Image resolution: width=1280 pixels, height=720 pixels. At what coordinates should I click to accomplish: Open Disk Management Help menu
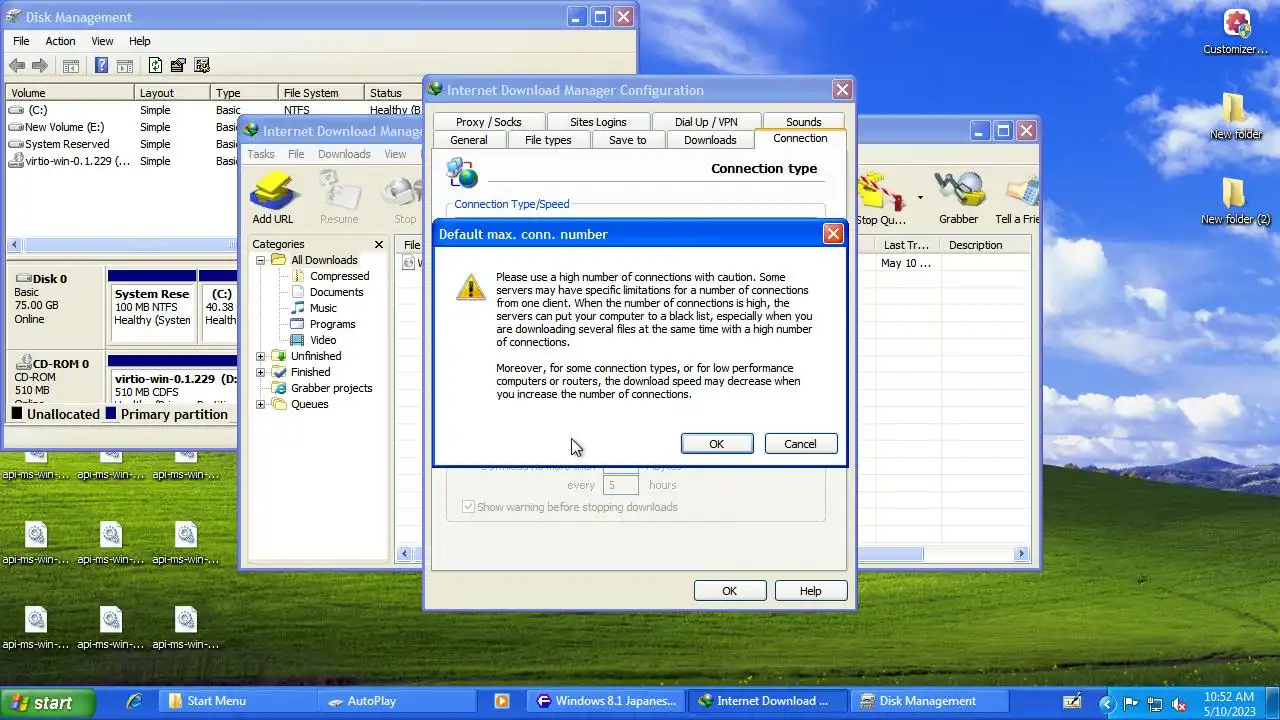pyautogui.click(x=139, y=41)
